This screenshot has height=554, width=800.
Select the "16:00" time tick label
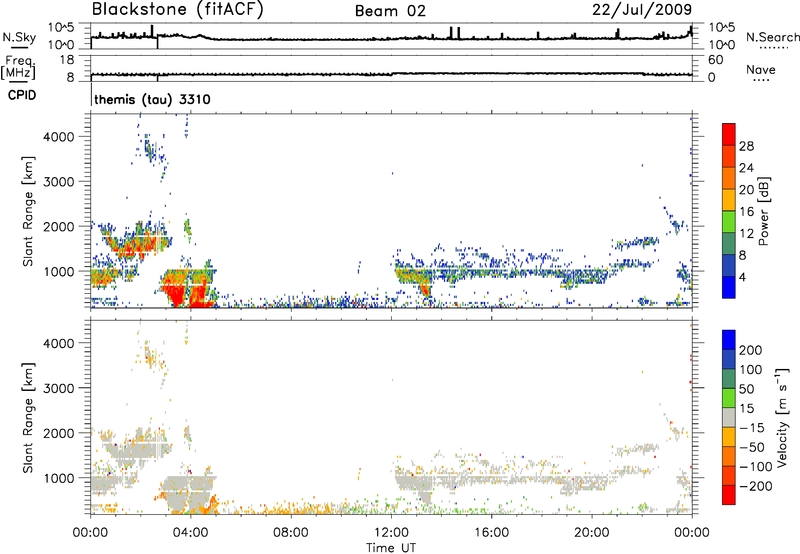point(491,533)
